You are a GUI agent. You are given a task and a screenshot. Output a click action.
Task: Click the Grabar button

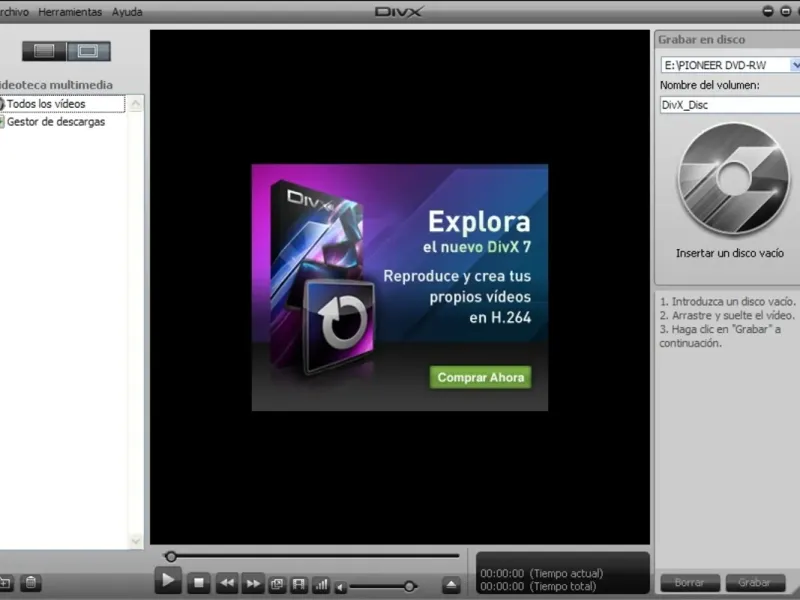pyautogui.click(x=755, y=582)
